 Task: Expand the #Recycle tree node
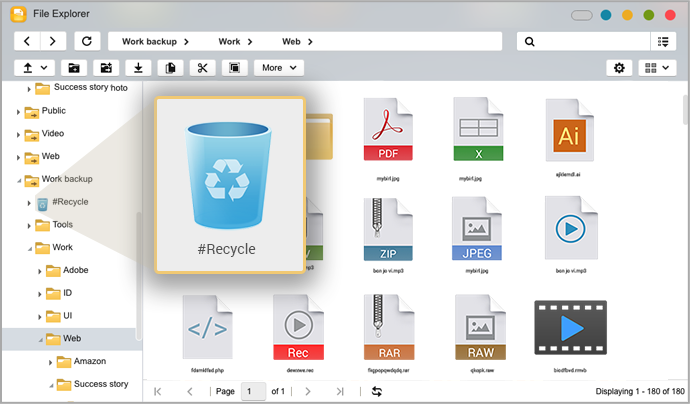coord(29,203)
